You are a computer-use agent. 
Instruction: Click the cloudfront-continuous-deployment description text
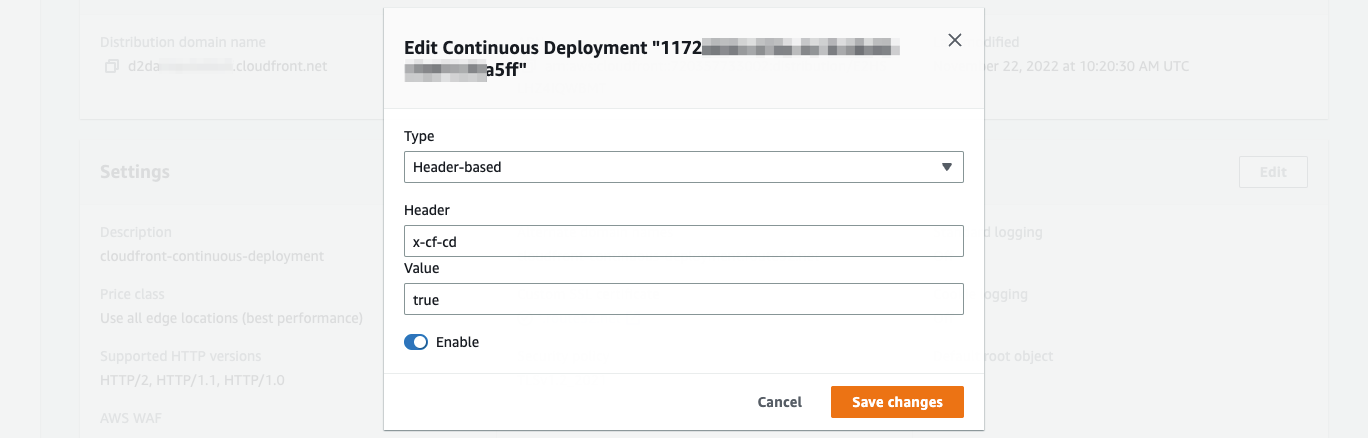point(212,256)
